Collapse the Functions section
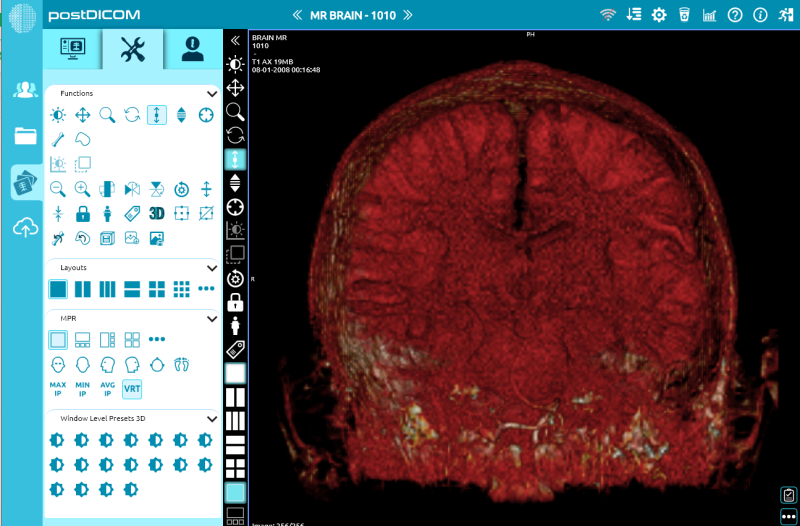 click(211, 93)
